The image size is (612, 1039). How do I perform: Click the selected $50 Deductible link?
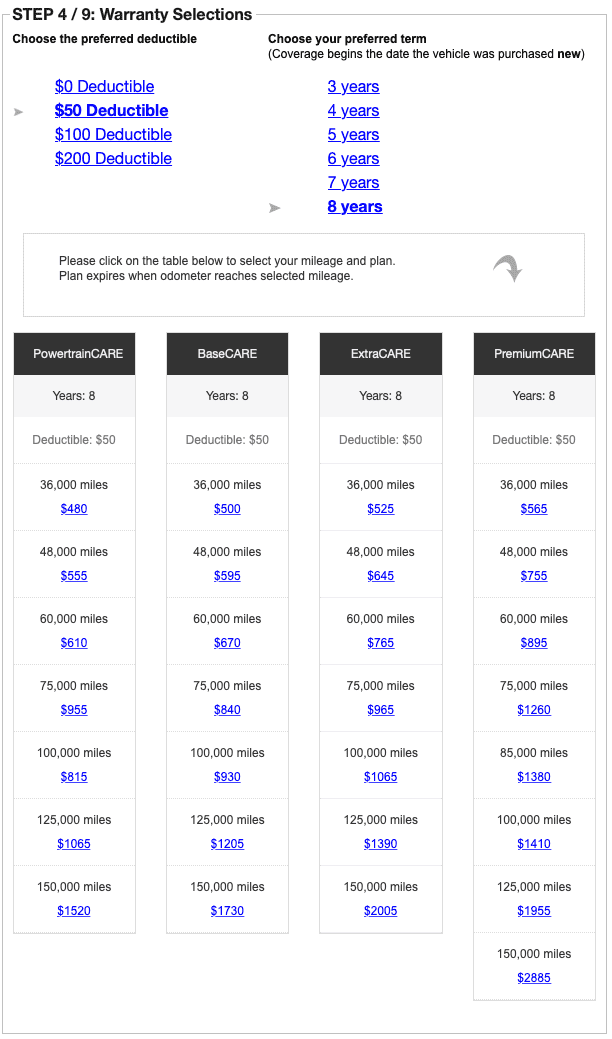tap(111, 111)
